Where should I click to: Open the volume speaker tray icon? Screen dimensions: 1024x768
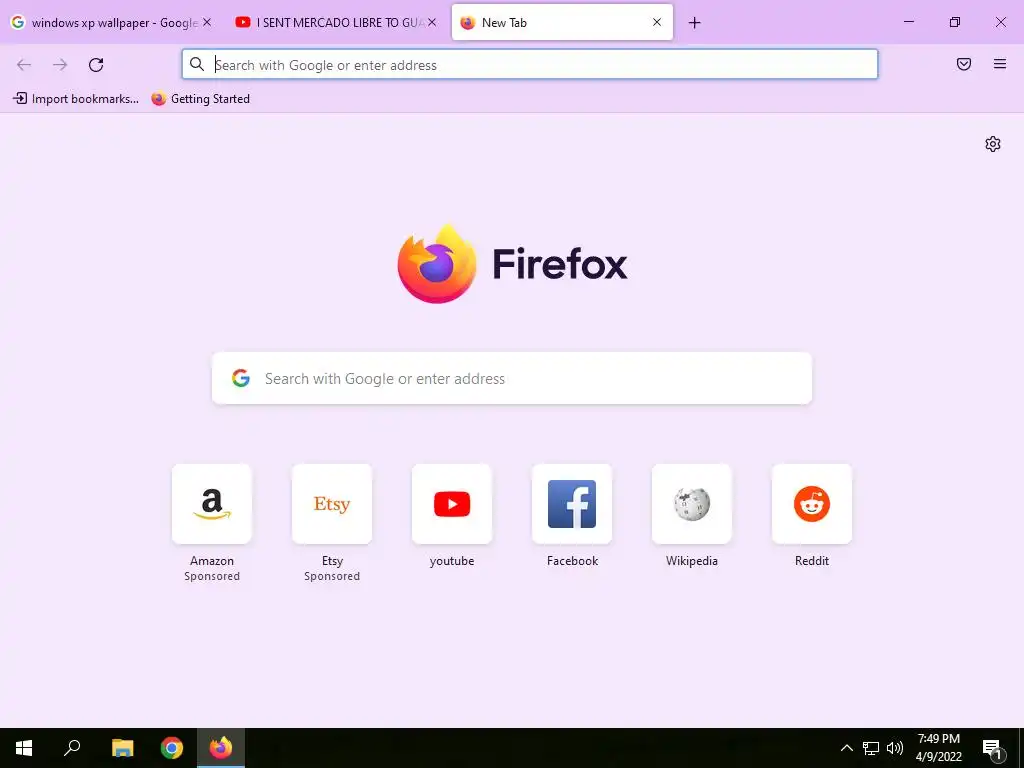[x=895, y=748]
